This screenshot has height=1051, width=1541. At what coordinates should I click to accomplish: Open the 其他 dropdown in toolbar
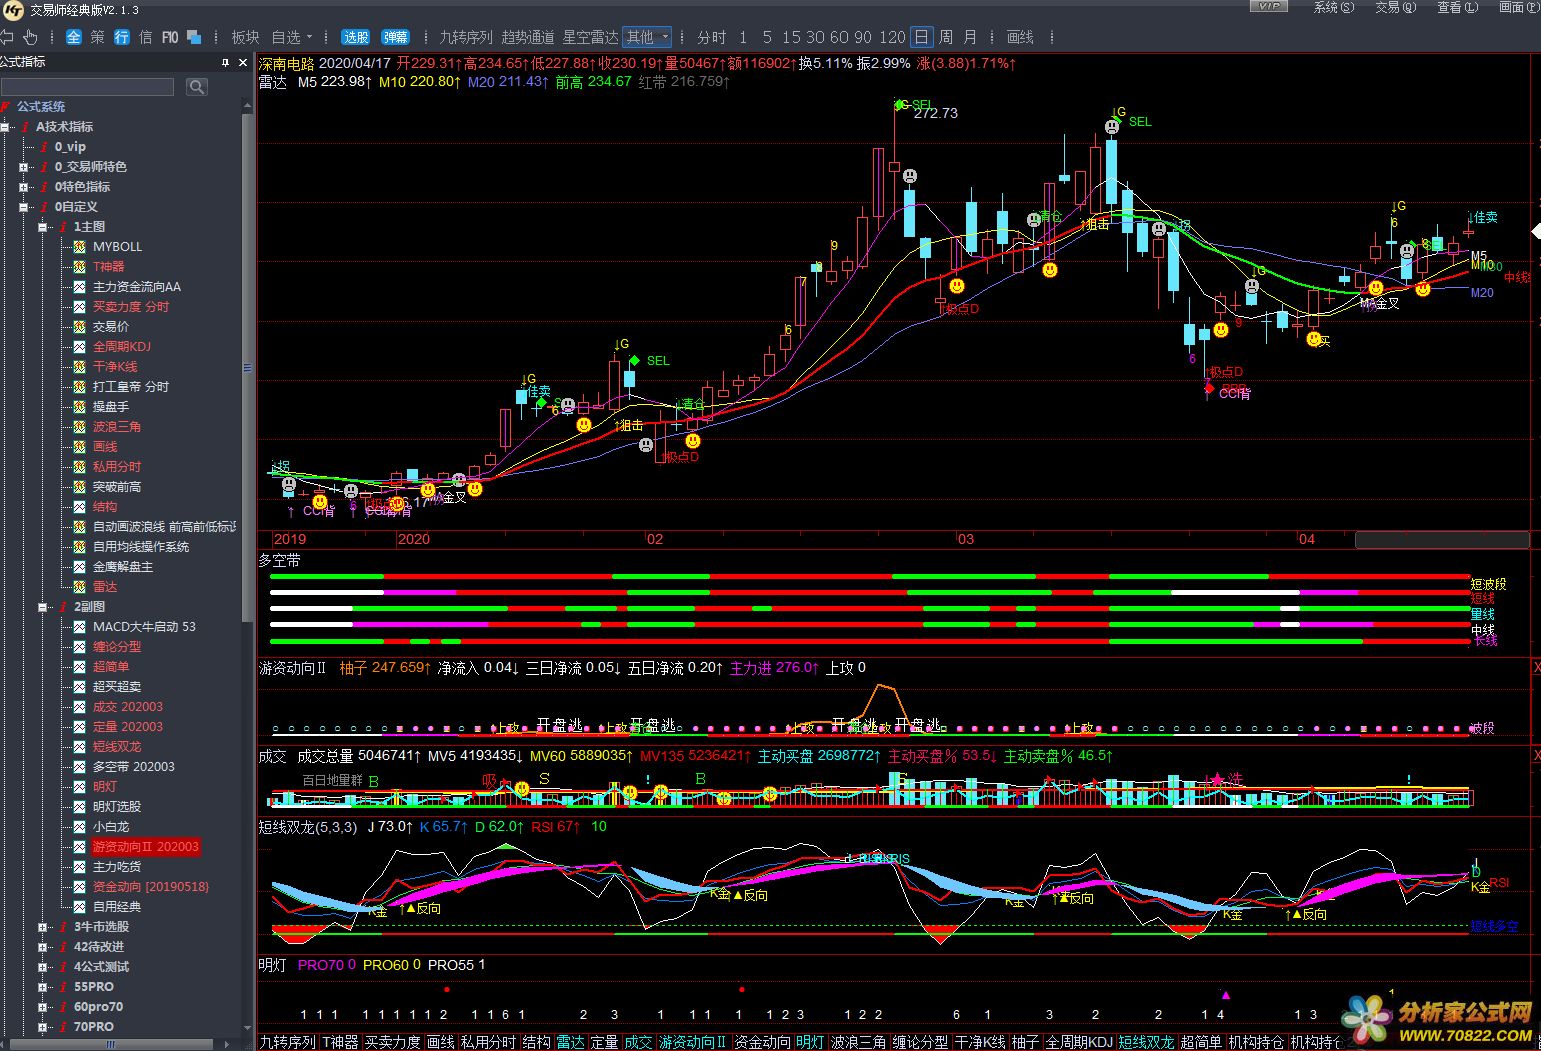647,37
